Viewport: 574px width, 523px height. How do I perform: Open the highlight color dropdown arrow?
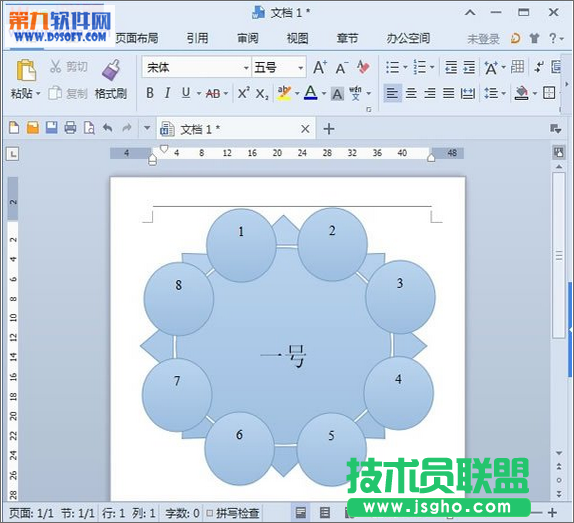[297, 94]
